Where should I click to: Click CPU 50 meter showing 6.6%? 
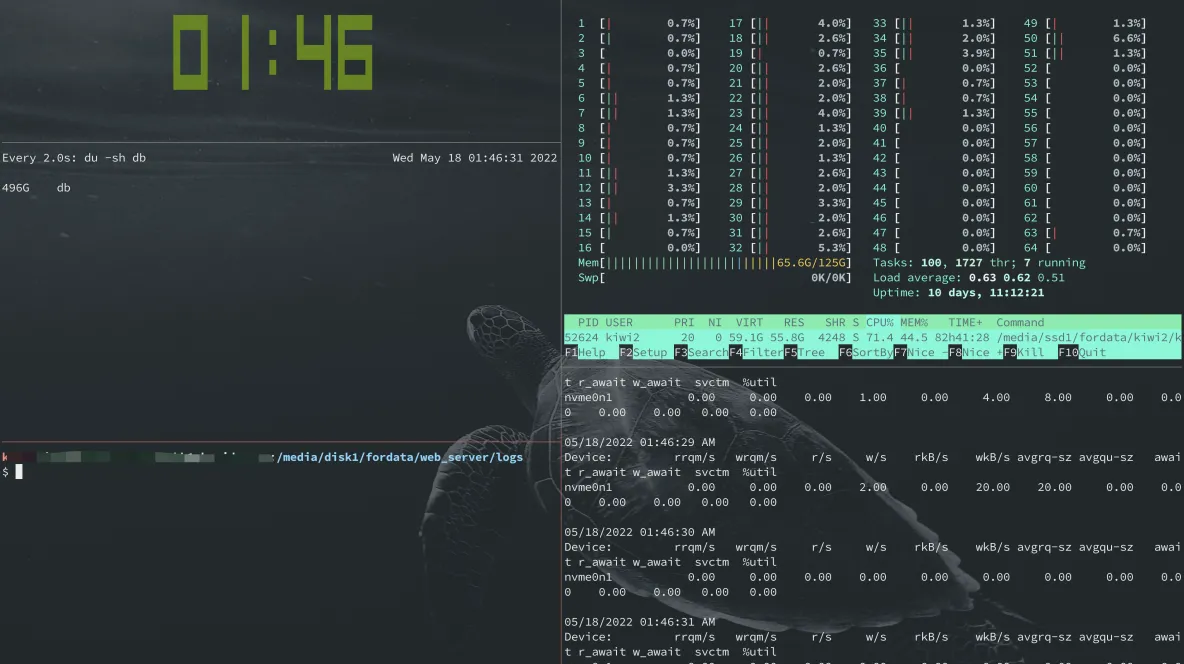click(1085, 39)
